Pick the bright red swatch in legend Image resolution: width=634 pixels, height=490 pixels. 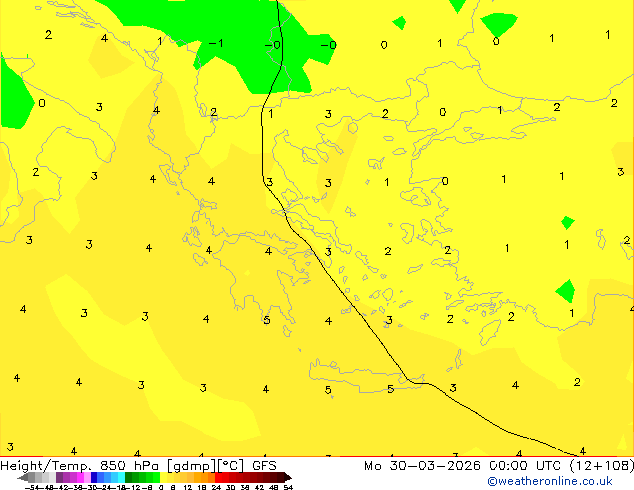pos(218,477)
